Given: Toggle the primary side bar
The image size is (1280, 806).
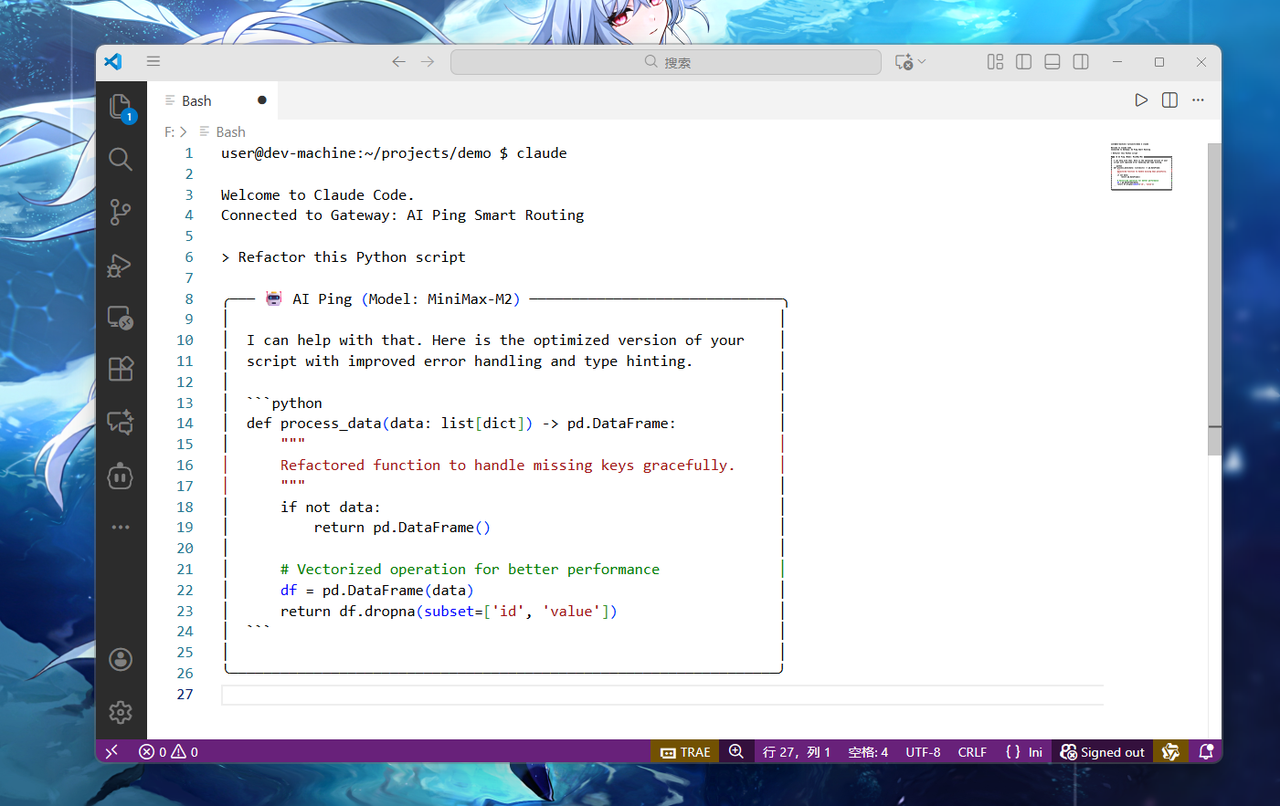Looking at the screenshot, I should [x=1024, y=62].
